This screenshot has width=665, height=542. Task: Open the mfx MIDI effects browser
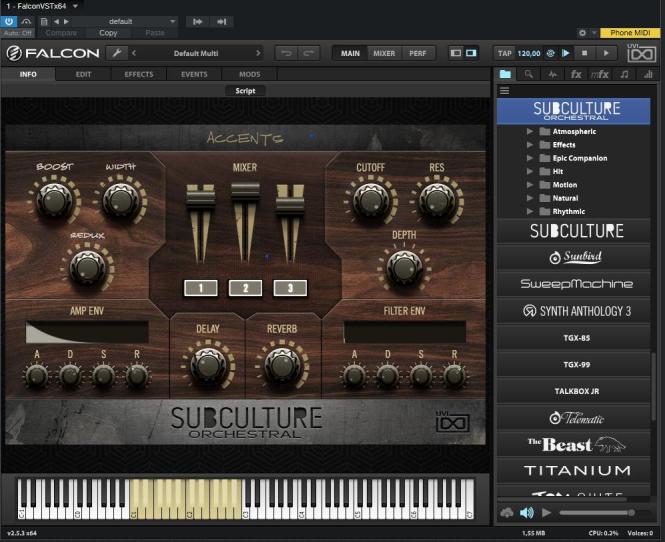(600, 75)
